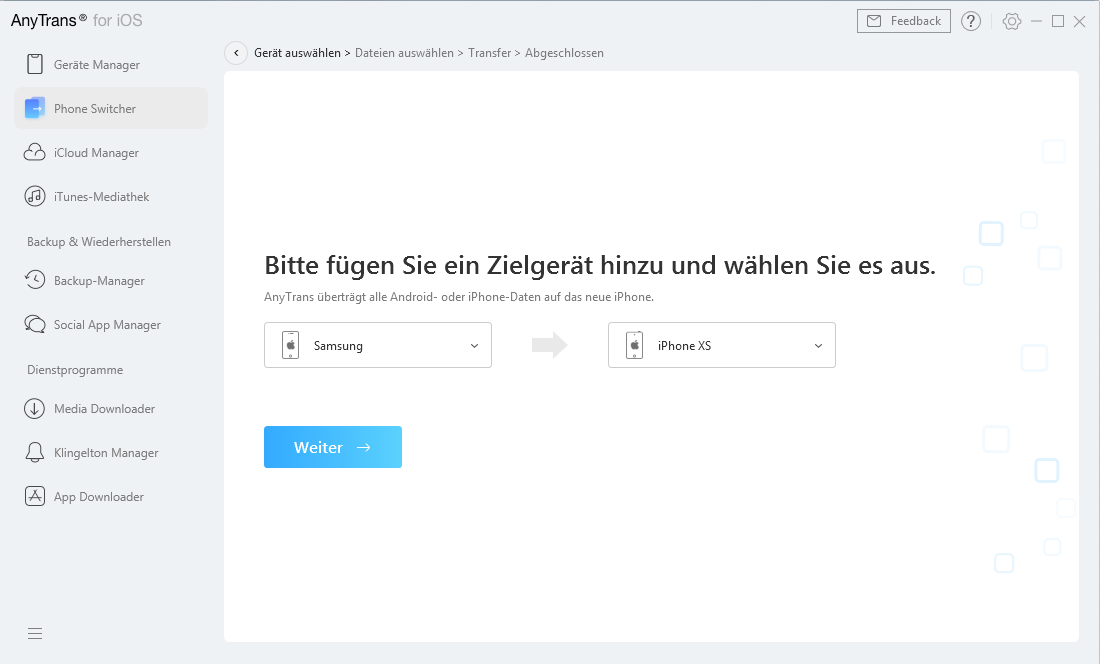Open Geräte Manager device icon
The width and height of the screenshot is (1100, 664).
point(34,64)
